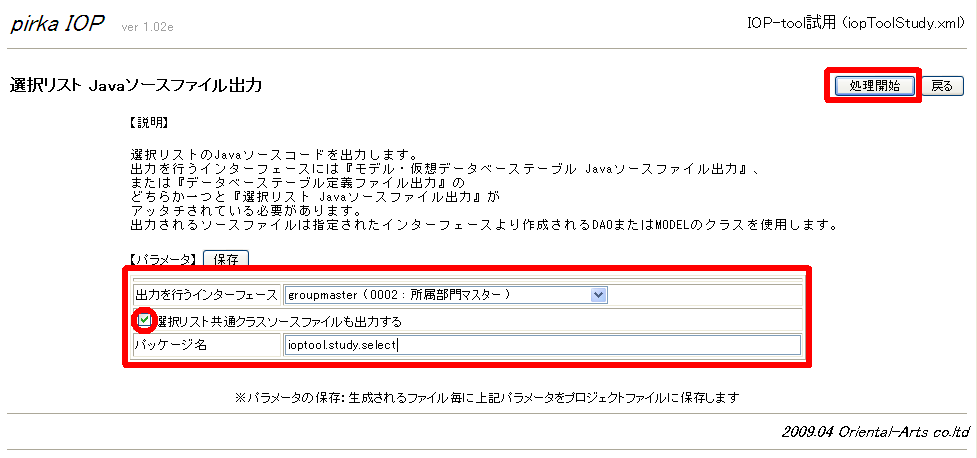Screen dimensions: 977x458
Task: Click the ※パラメータの保存 note text
Action: (x=487, y=397)
